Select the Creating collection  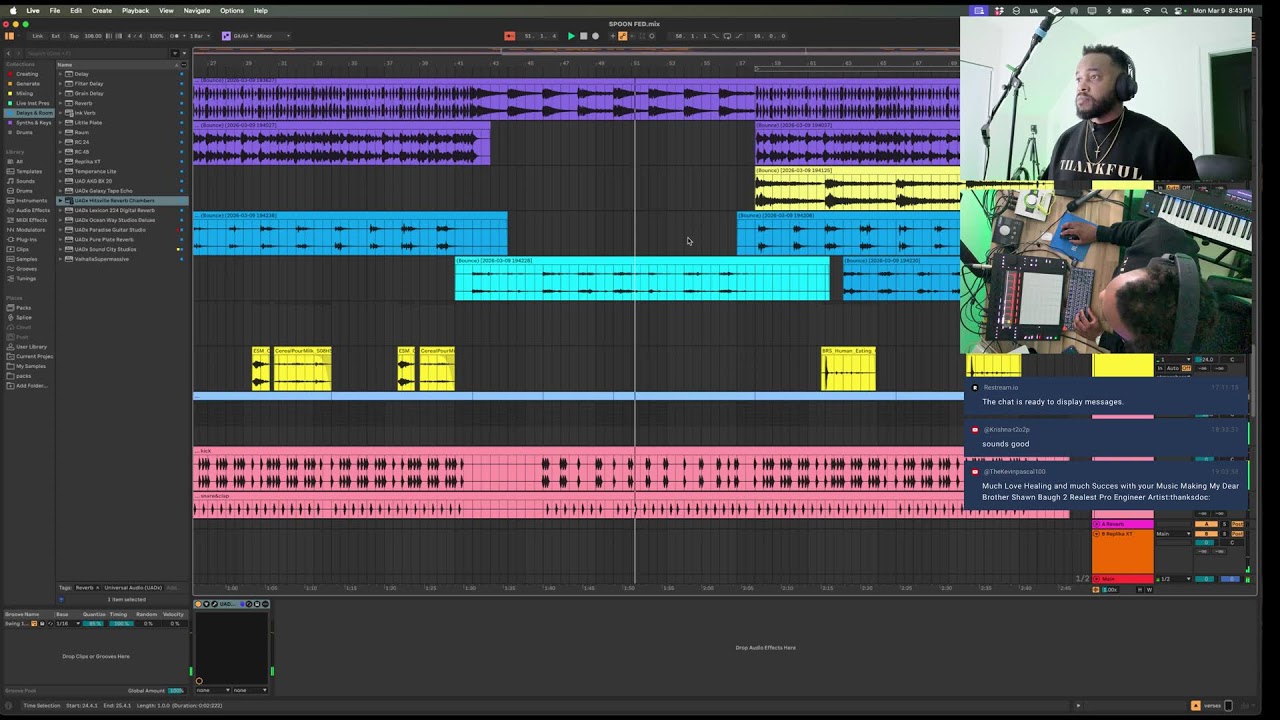click(x=27, y=74)
